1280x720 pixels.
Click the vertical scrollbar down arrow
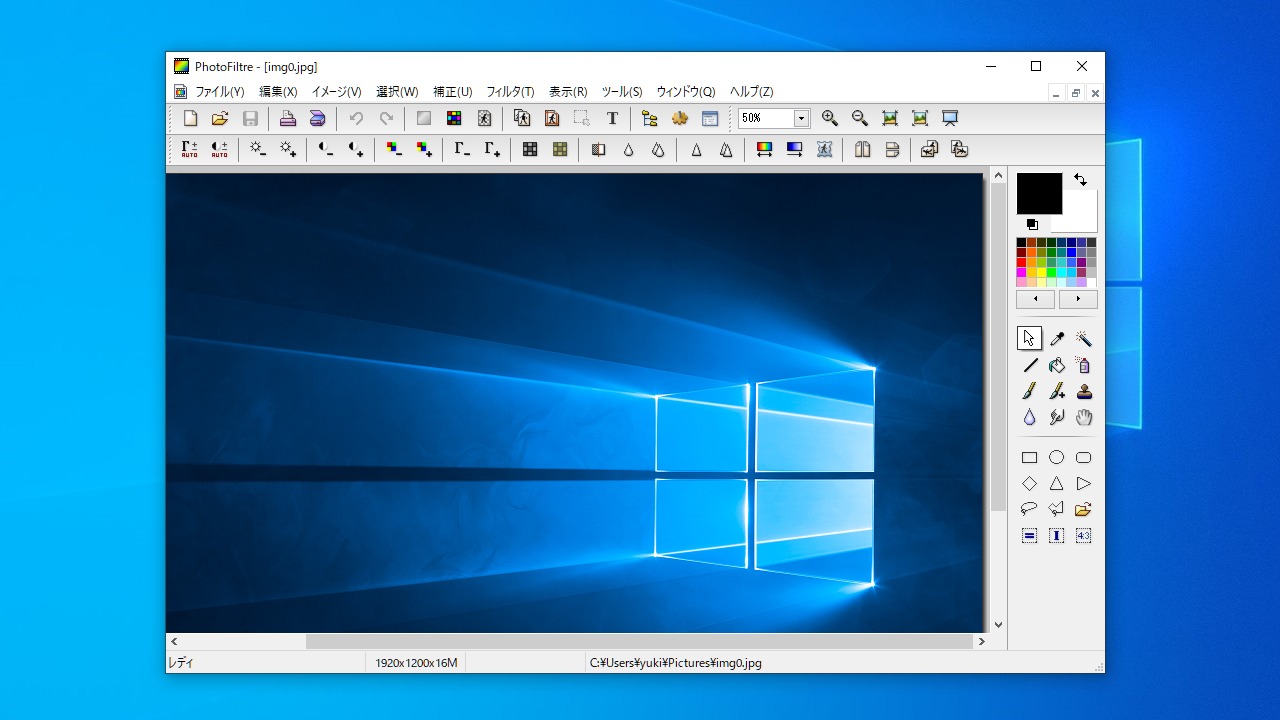point(998,625)
